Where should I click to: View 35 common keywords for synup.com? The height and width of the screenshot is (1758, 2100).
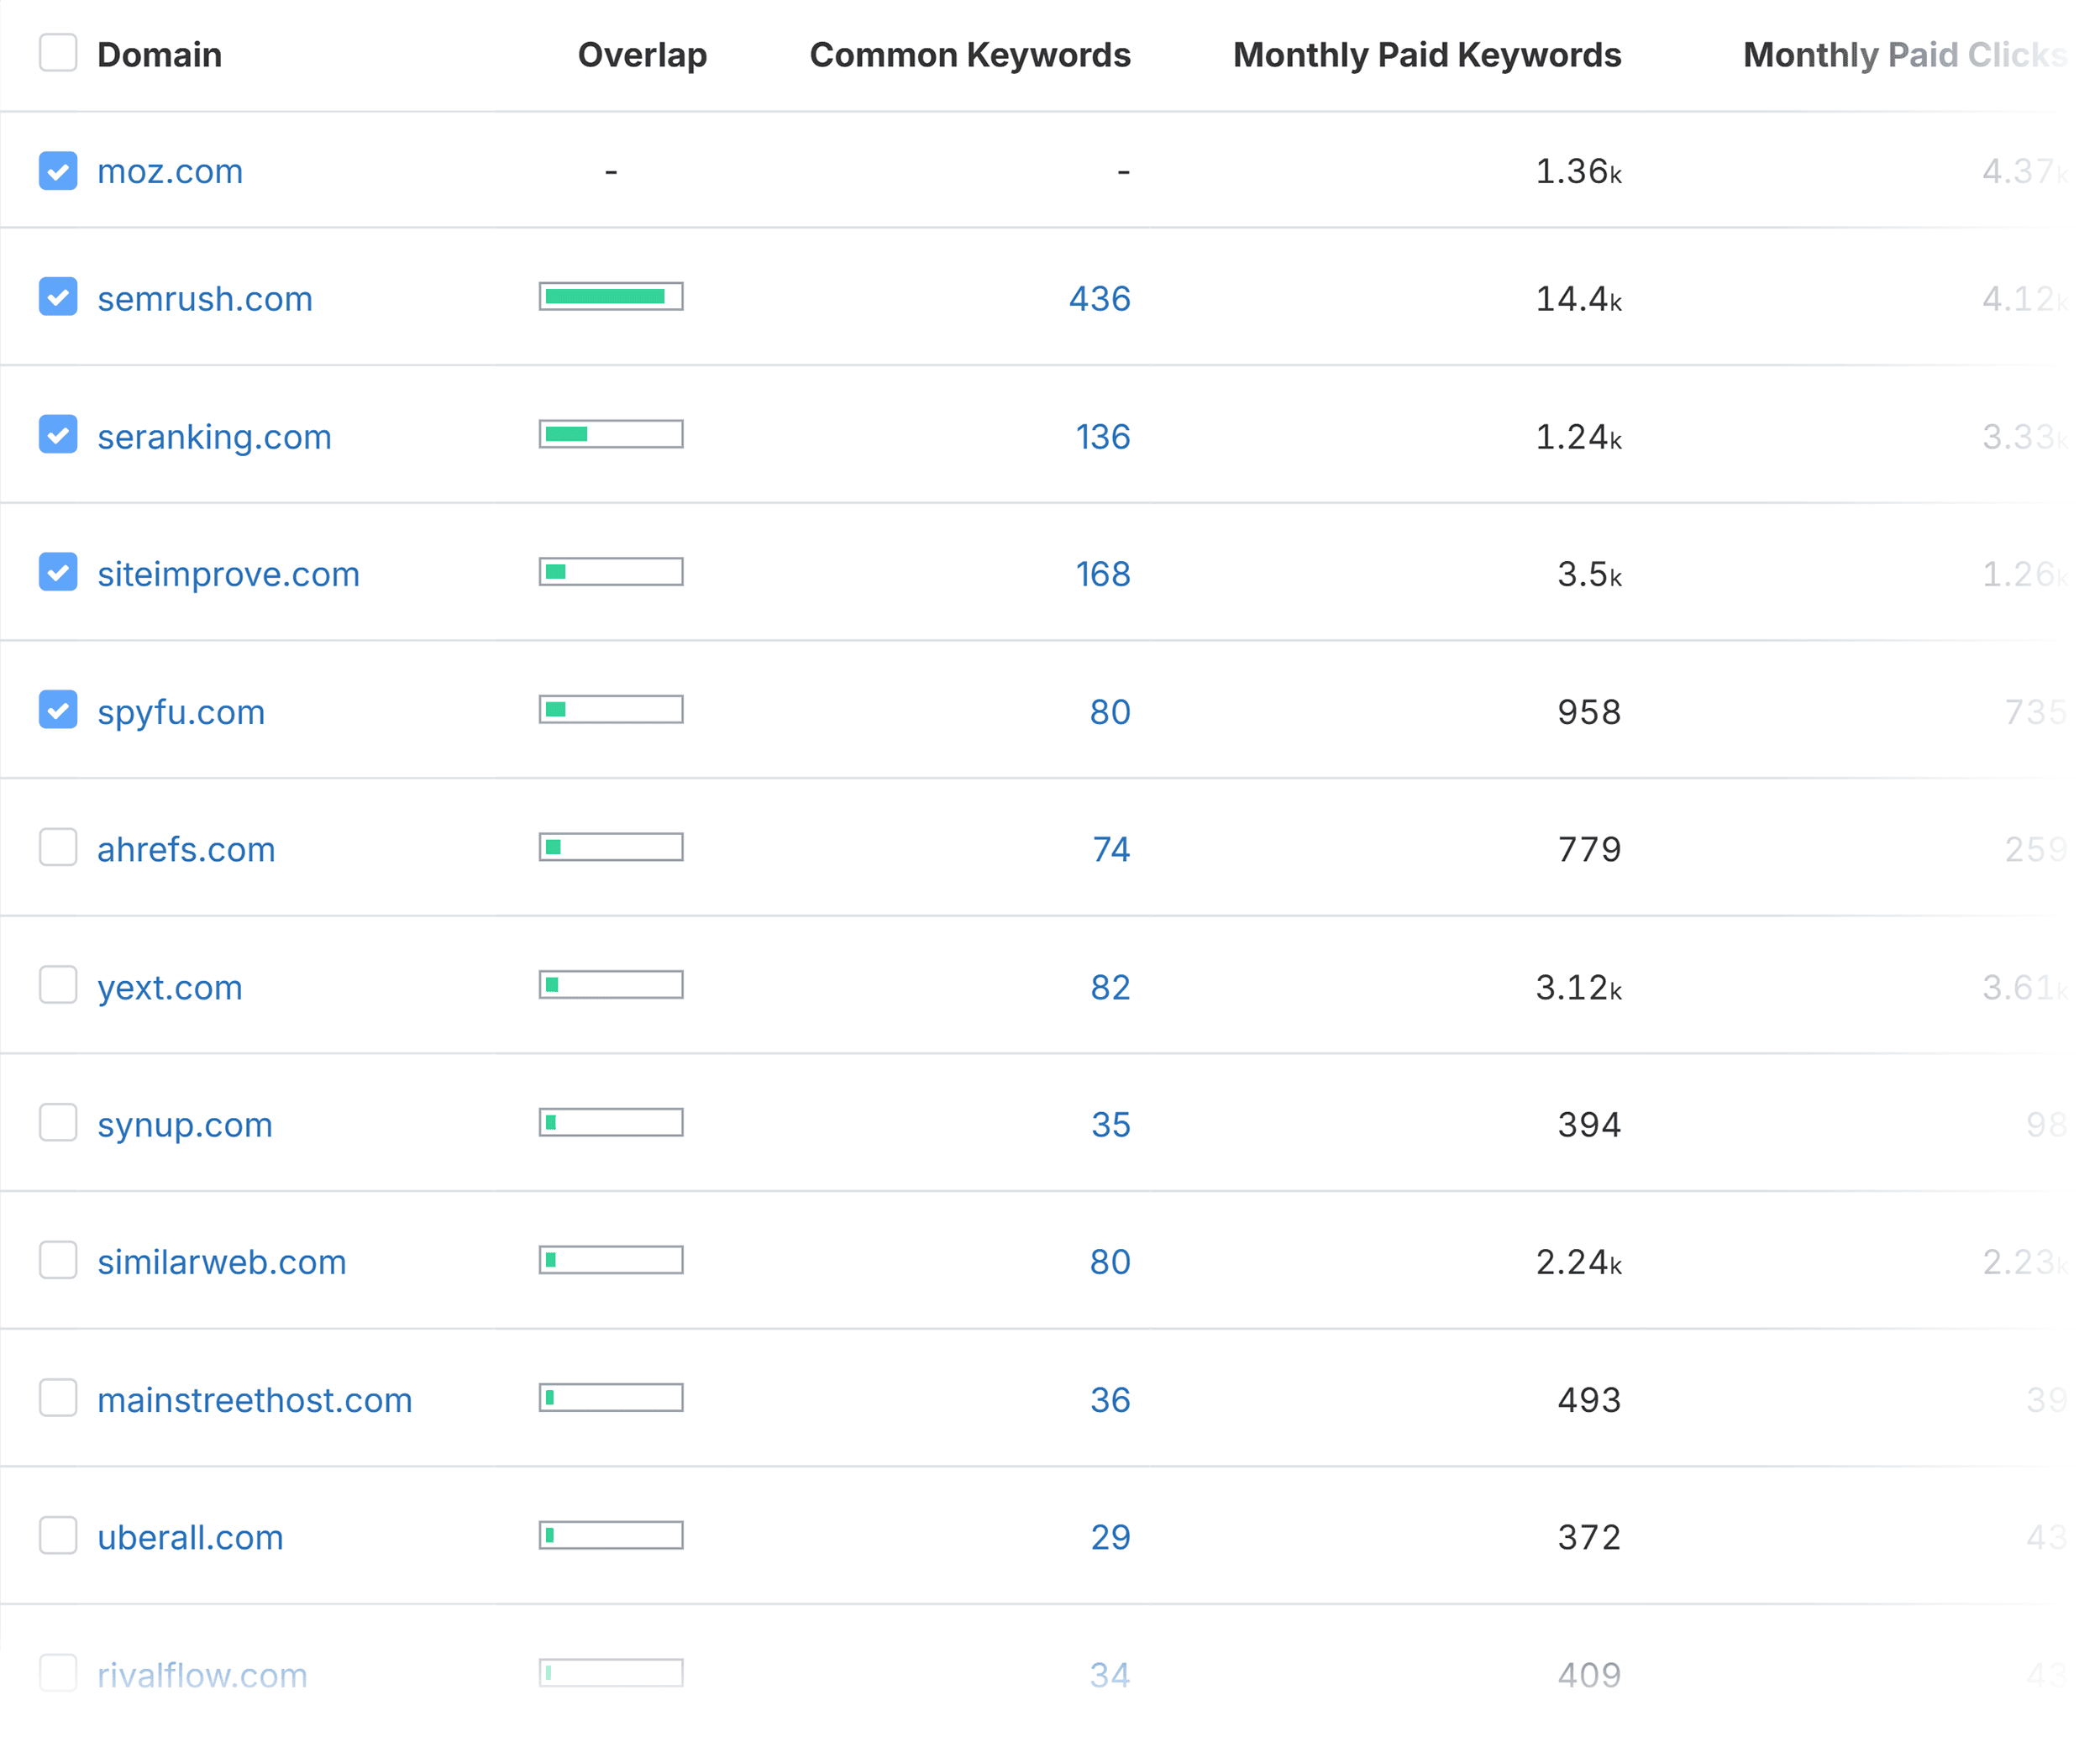pos(1111,1125)
